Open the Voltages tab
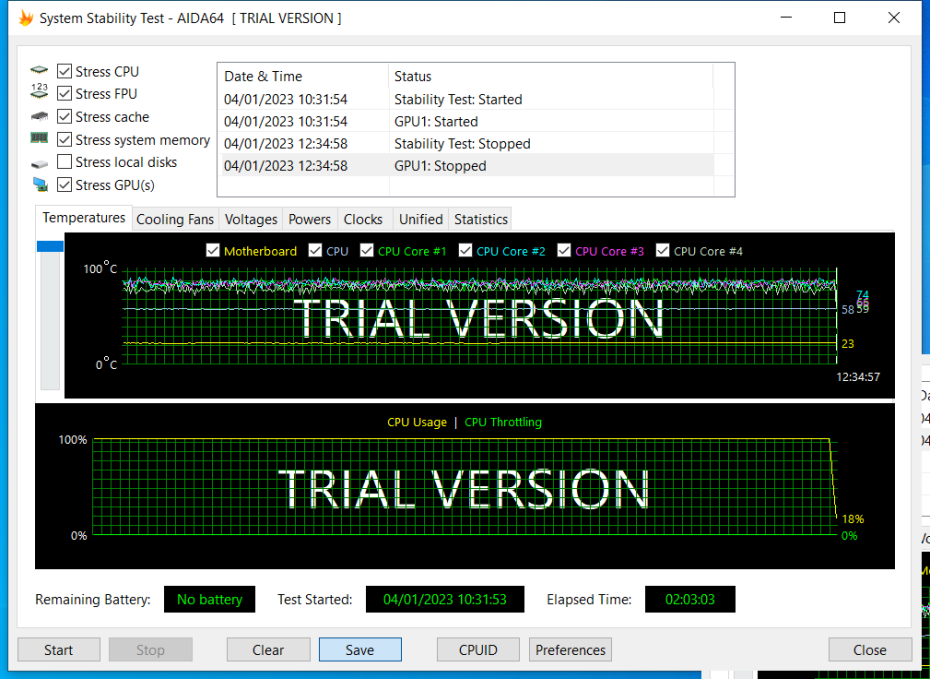The width and height of the screenshot is (930, 679). [x=251, y=219]
